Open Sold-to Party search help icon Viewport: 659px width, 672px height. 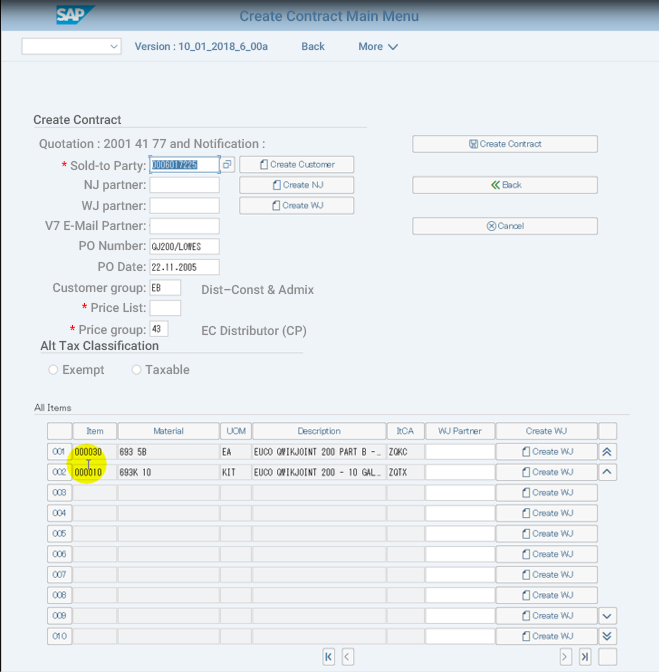pos(227,164)
